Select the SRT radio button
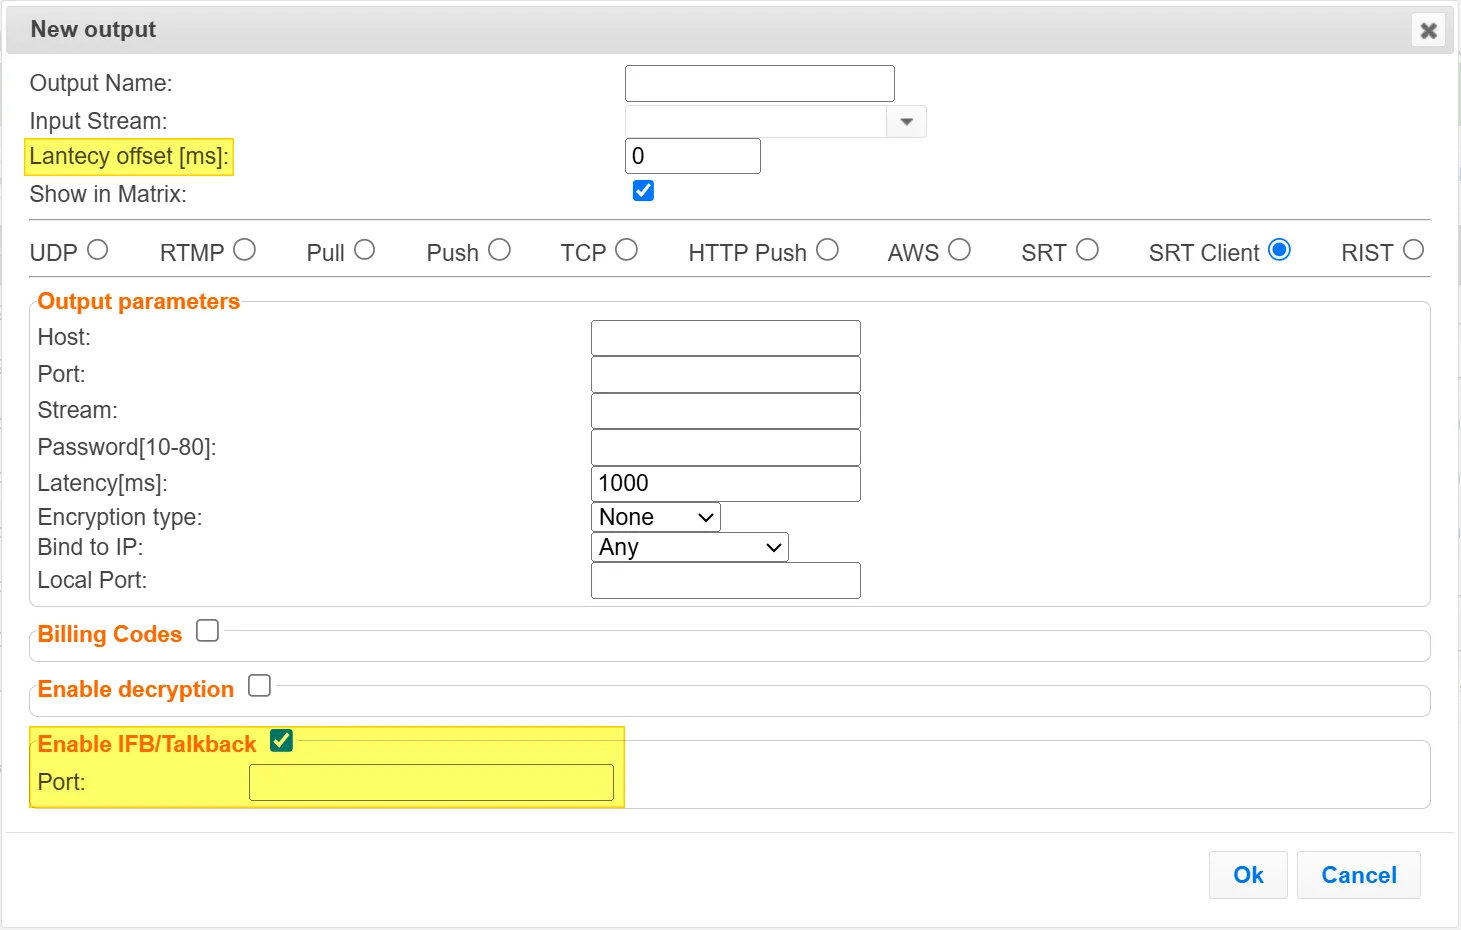Viewport: 1461px width, 930px height. 1087,250
